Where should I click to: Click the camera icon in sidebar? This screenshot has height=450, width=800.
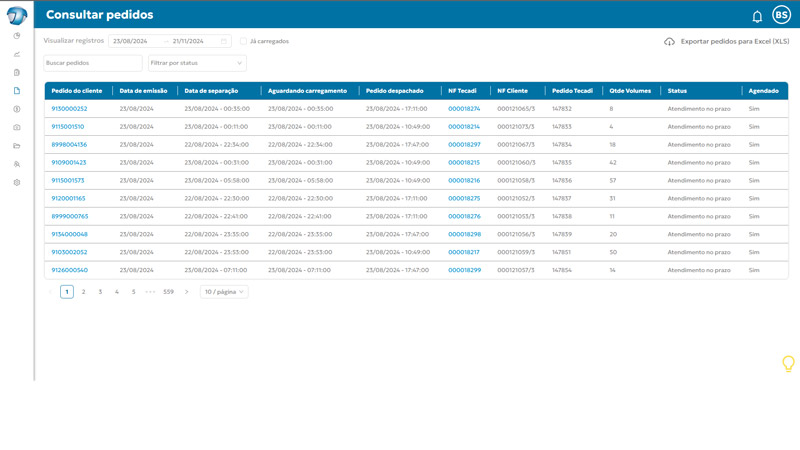pos(17,127)
